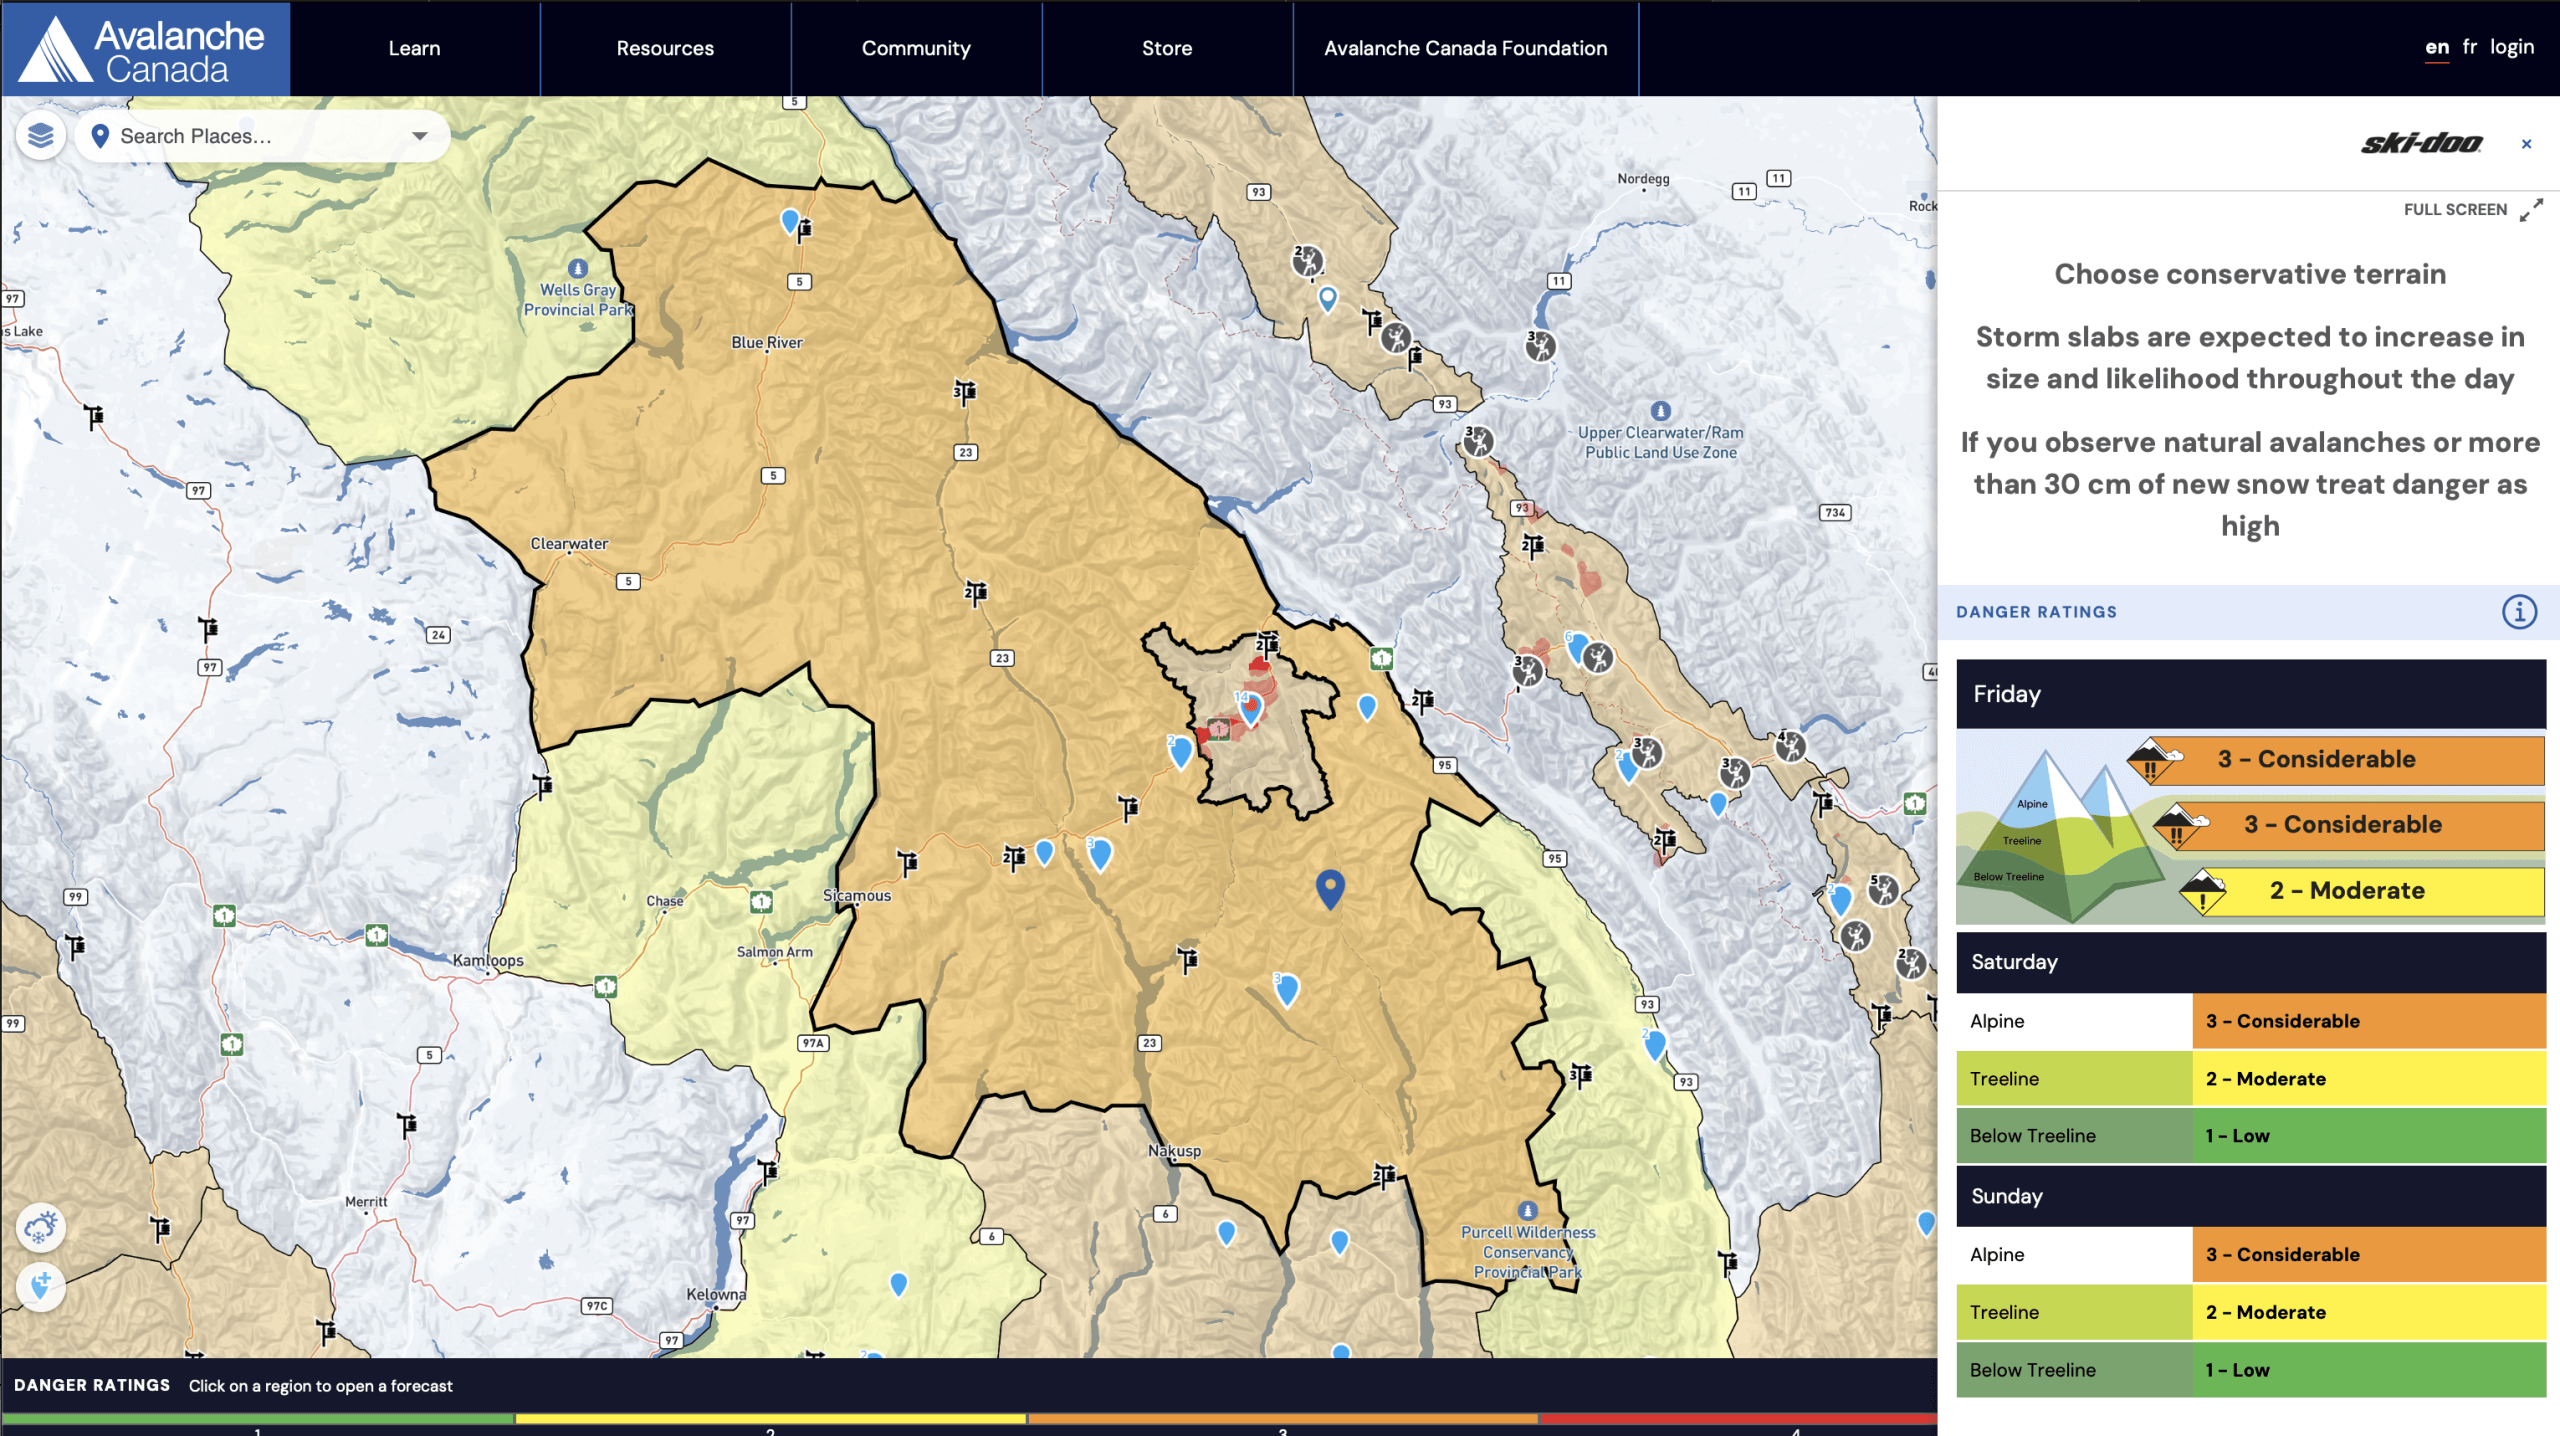
Task: Open the Community menu
Action: coord(916,48)
